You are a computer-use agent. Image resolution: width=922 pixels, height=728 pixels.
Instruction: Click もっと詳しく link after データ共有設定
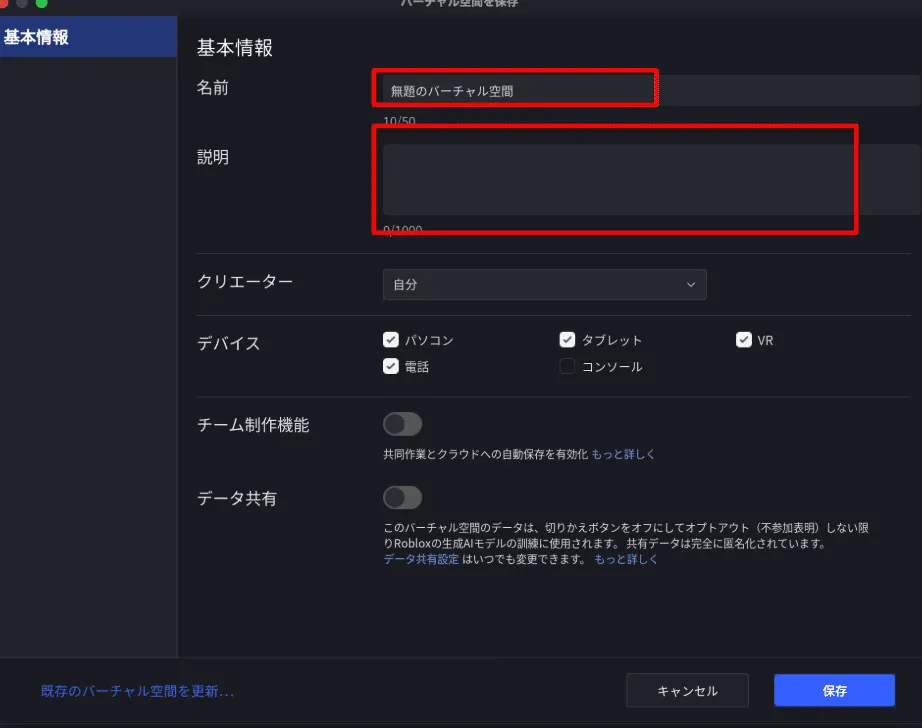point(626,560)
